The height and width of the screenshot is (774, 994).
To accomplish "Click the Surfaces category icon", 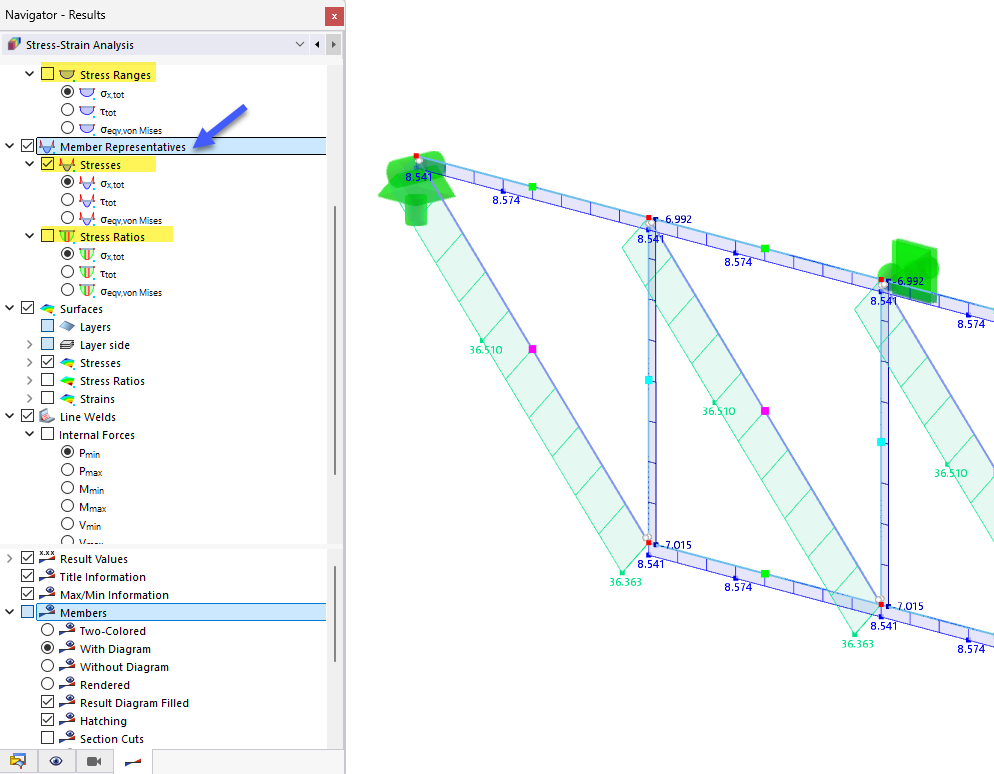I will (47, 309).
